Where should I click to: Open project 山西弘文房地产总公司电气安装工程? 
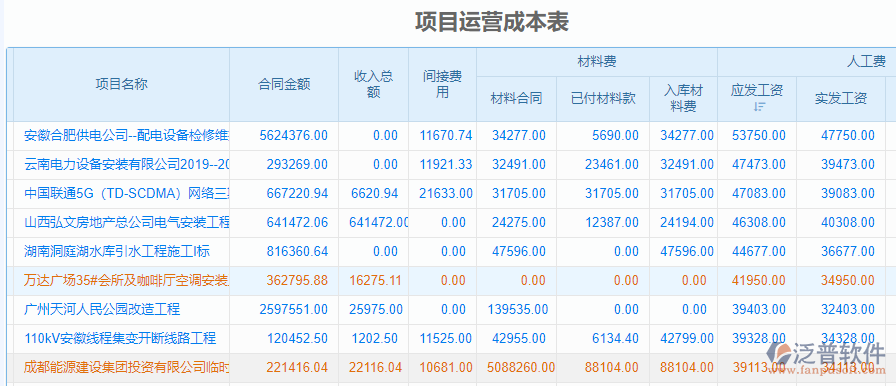coord(127,222)
